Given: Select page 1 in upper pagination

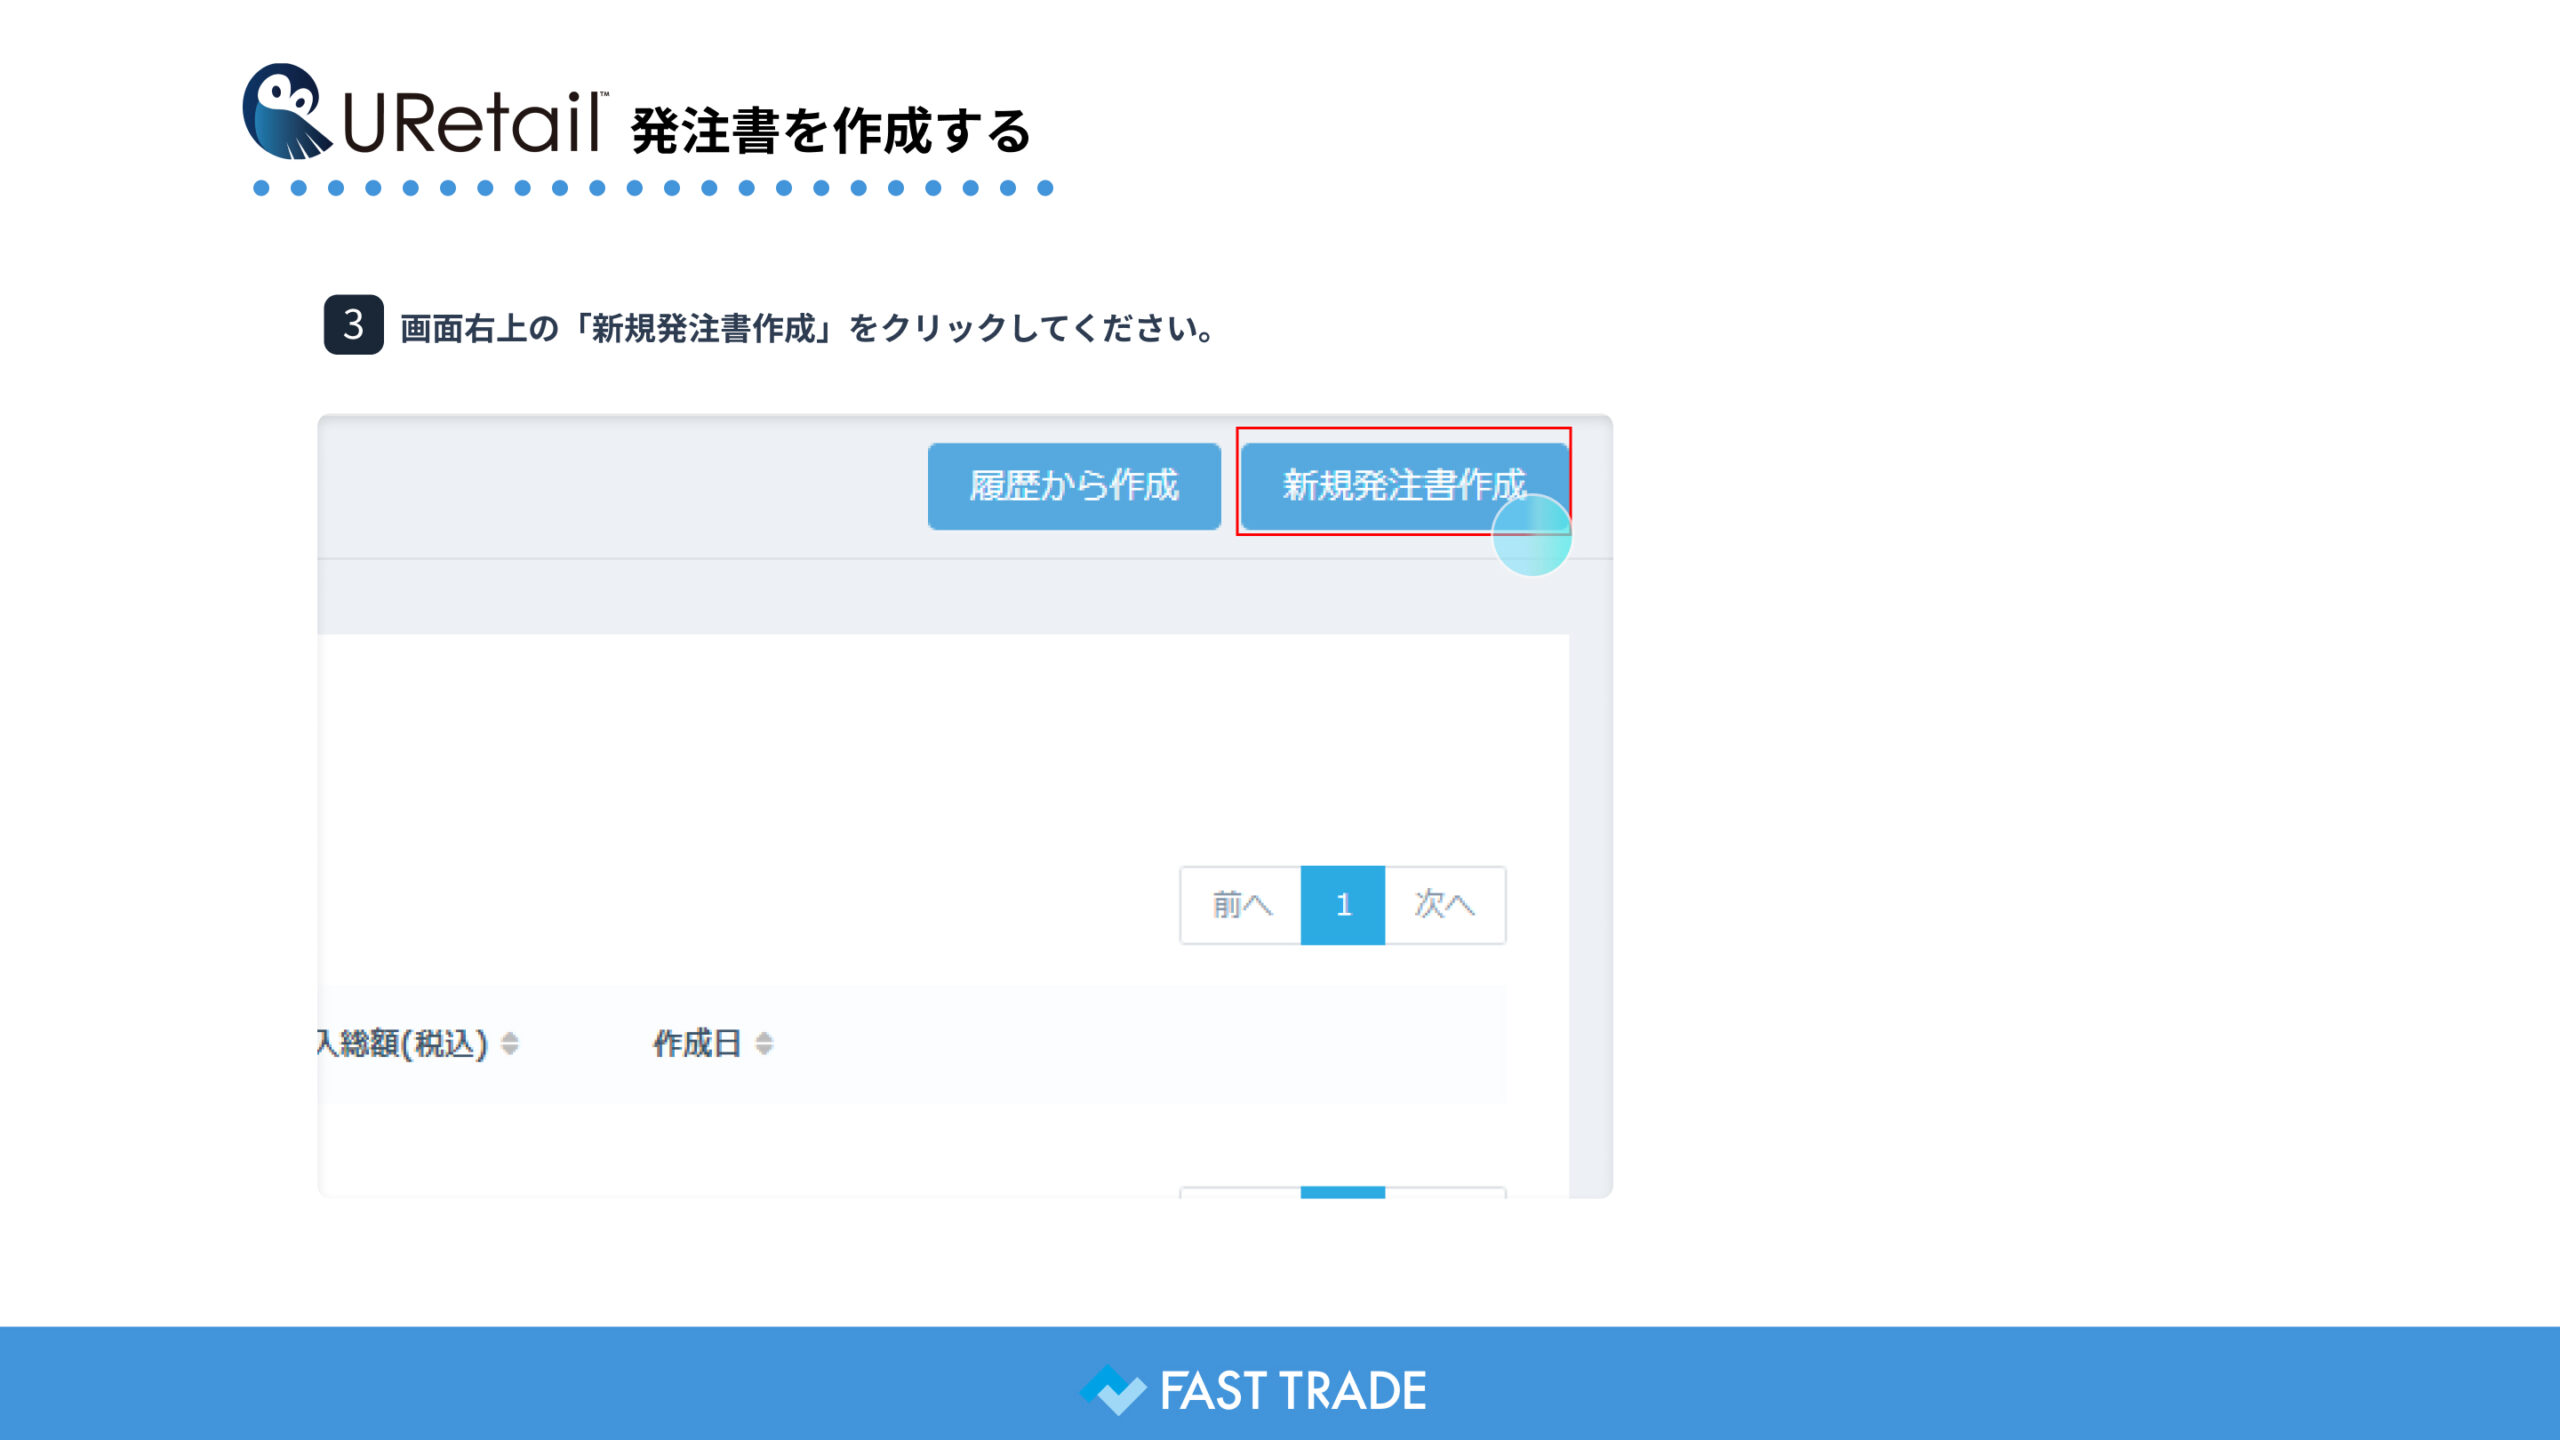Looking at the screenshot, I should pyautogui.click(x=1342, y=905).
